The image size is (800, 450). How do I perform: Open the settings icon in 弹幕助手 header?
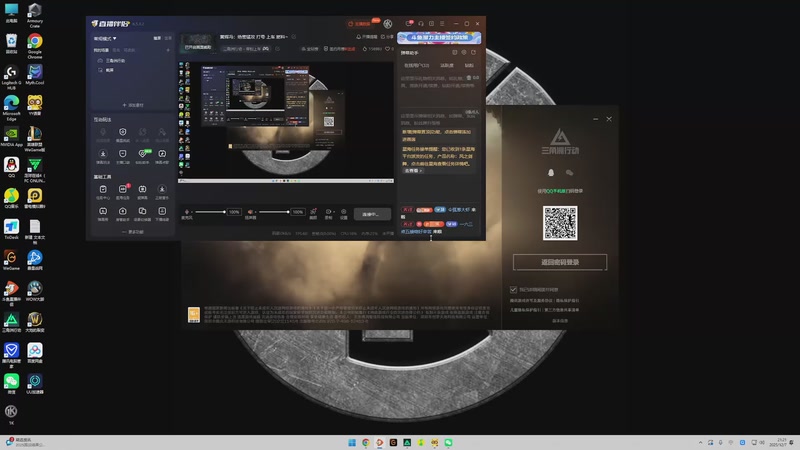[x=464, y=53]
